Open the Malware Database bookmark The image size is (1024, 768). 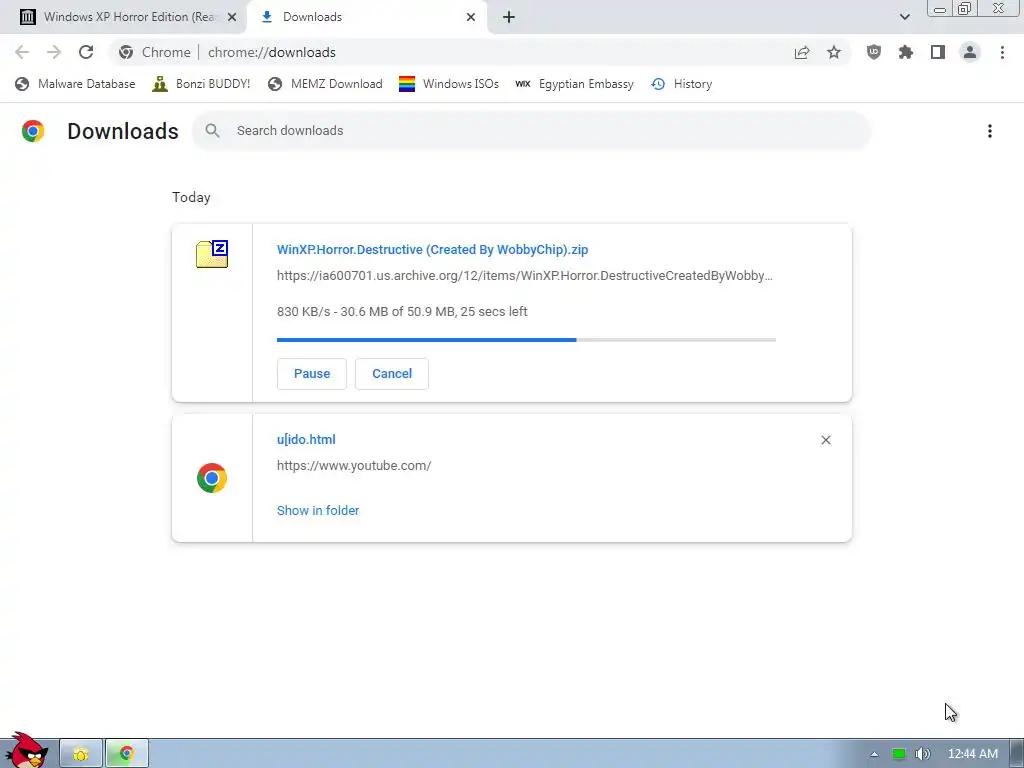click(x=75, y=84)
